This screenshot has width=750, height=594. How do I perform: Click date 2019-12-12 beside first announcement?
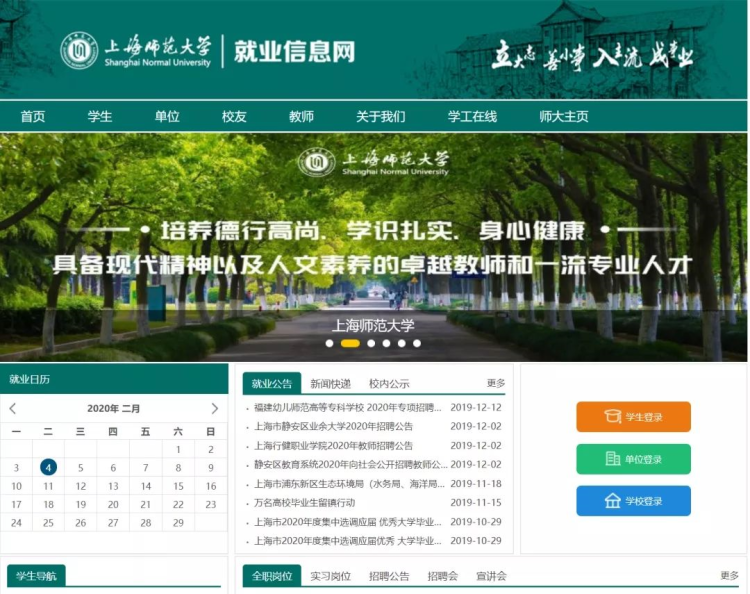(476, 407)
